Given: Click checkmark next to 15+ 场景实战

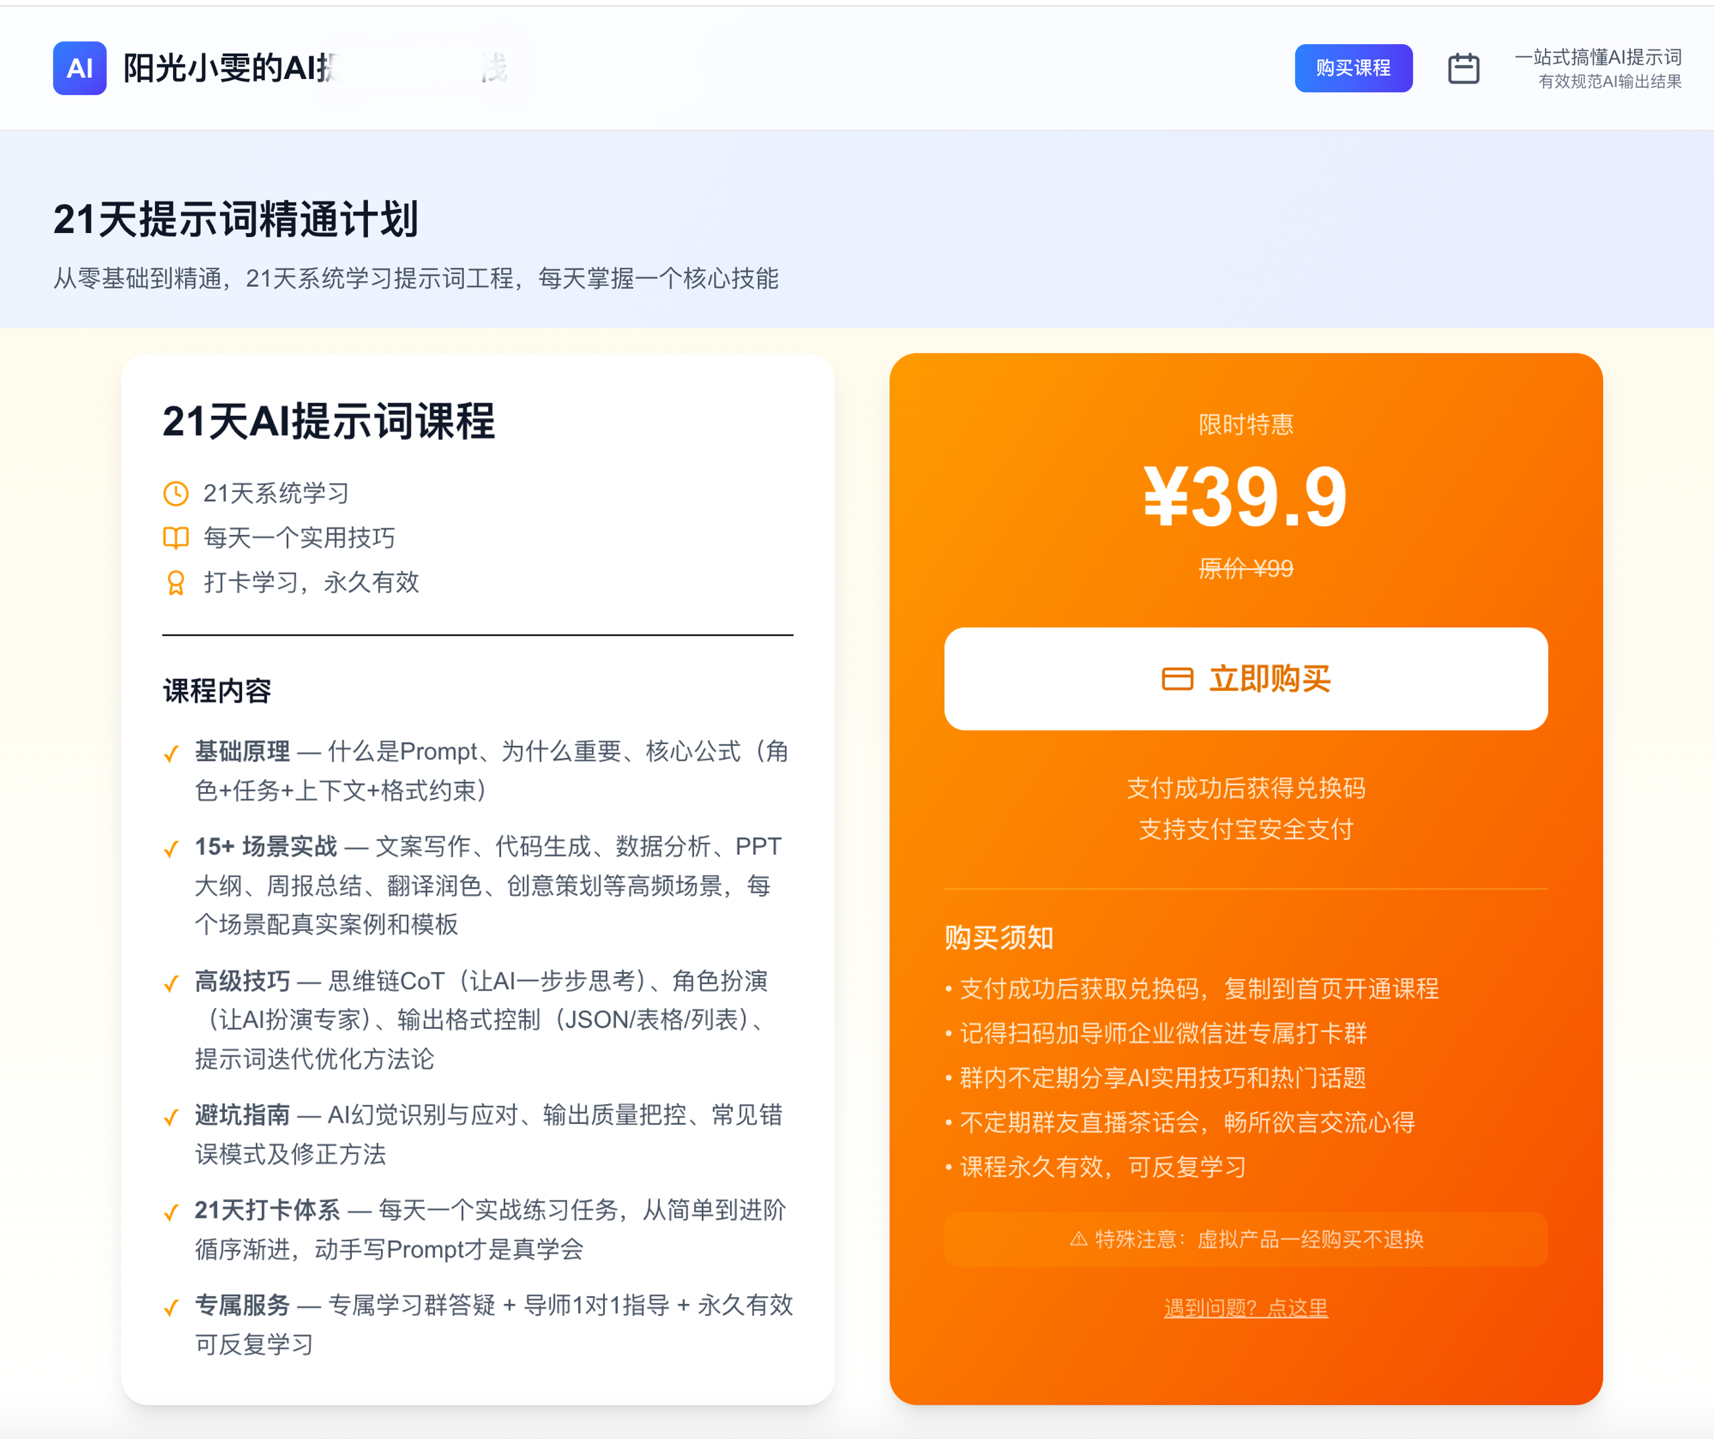Looking at the screenshot, I should 171,849.
